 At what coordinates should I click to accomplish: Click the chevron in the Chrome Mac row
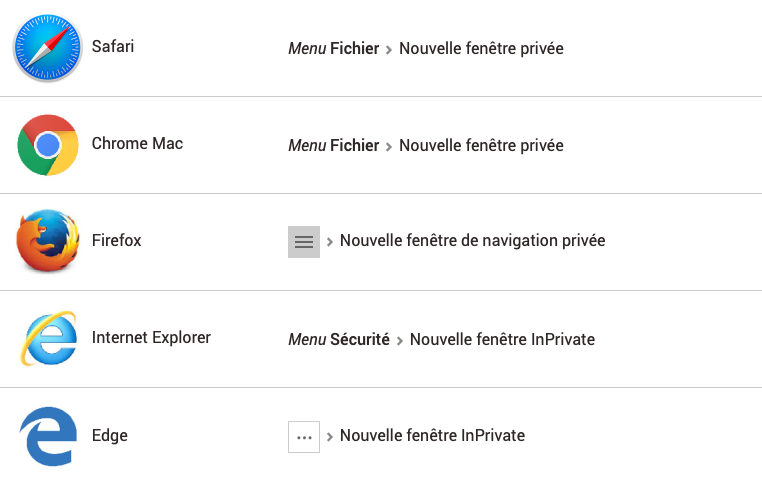click(x=389, y=147)
